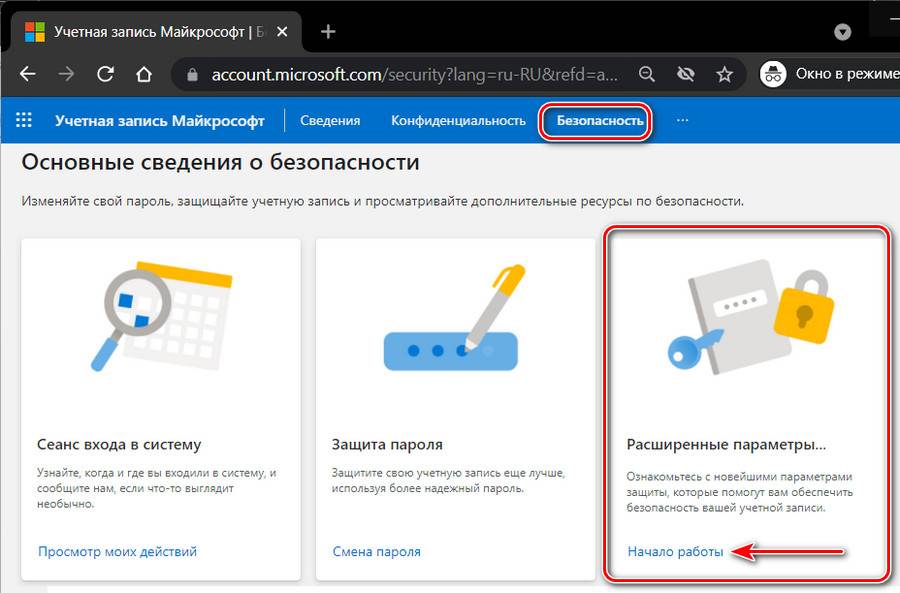Image resolution: width=900 pixels, height=593 pixels.
Task: Expand the more navigation items ellipsis
Action: 682,121
